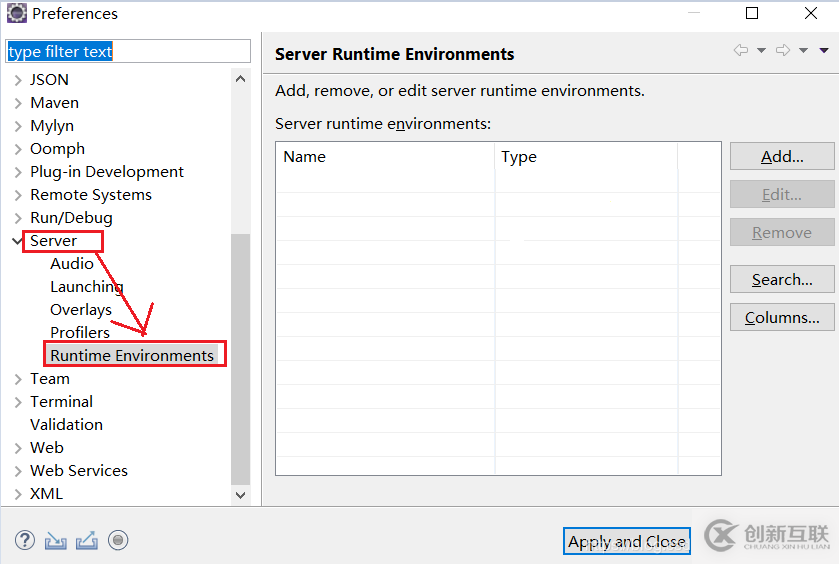The width and height of the screenshot is (839, 564).
Task: Click the Import preferences icon
Action: point(56,541)
